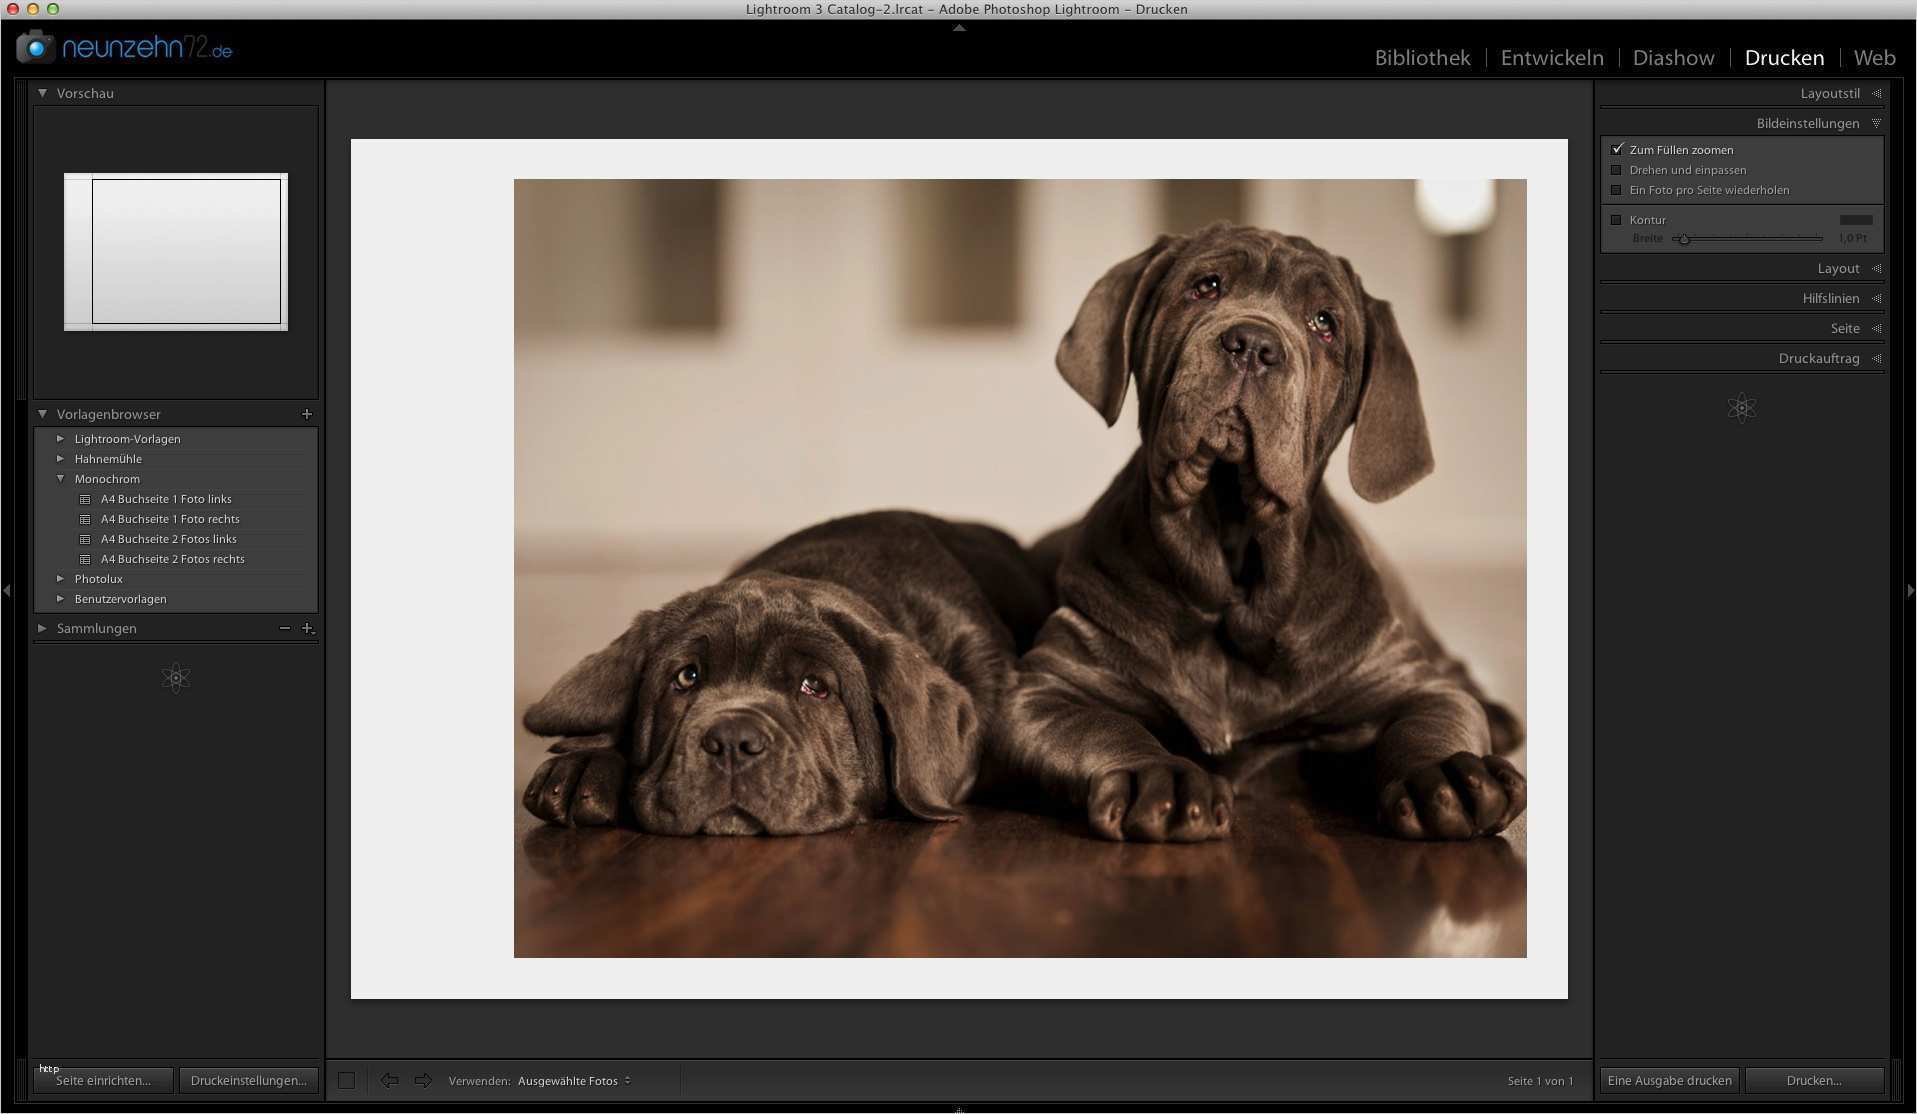Click the Photolux folder label
The image size is (1917, 1114).
click(x=98, y=579)
